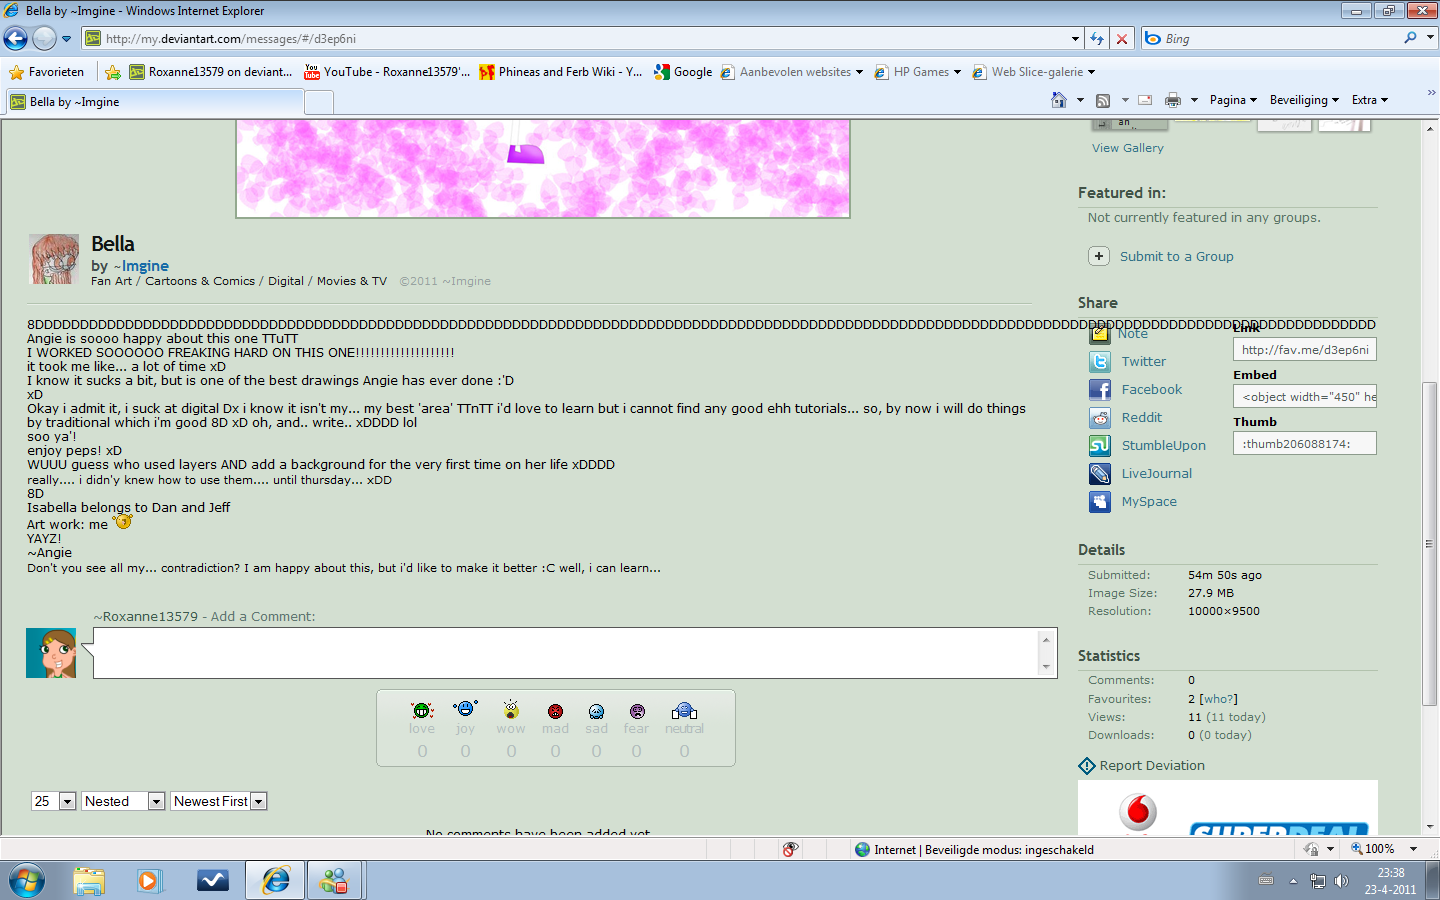Click the Read Mail envelope icon
The width and height of the screenshot is (1440, 900).
[1145, 100]
